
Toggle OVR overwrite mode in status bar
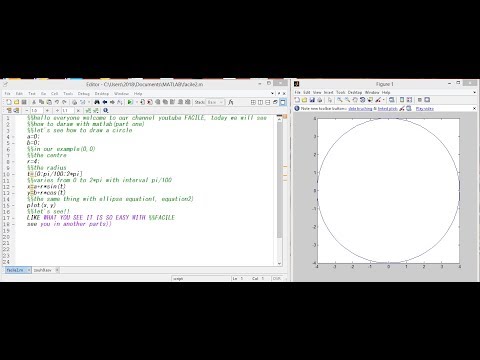[x=277, y=278]
